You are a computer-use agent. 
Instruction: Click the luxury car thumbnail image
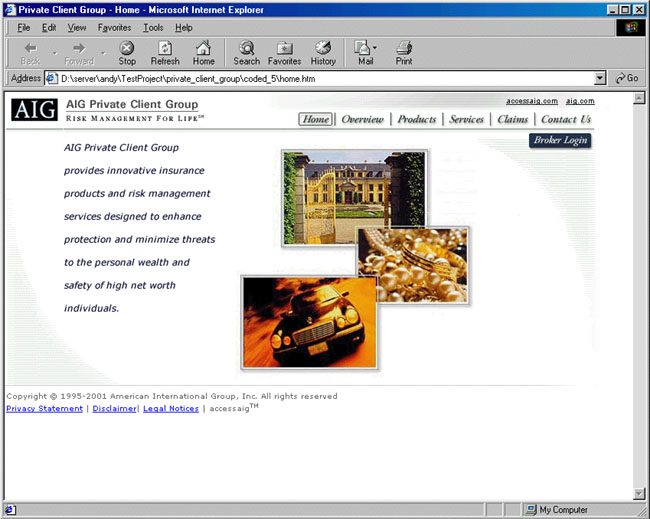click(309, 322)
